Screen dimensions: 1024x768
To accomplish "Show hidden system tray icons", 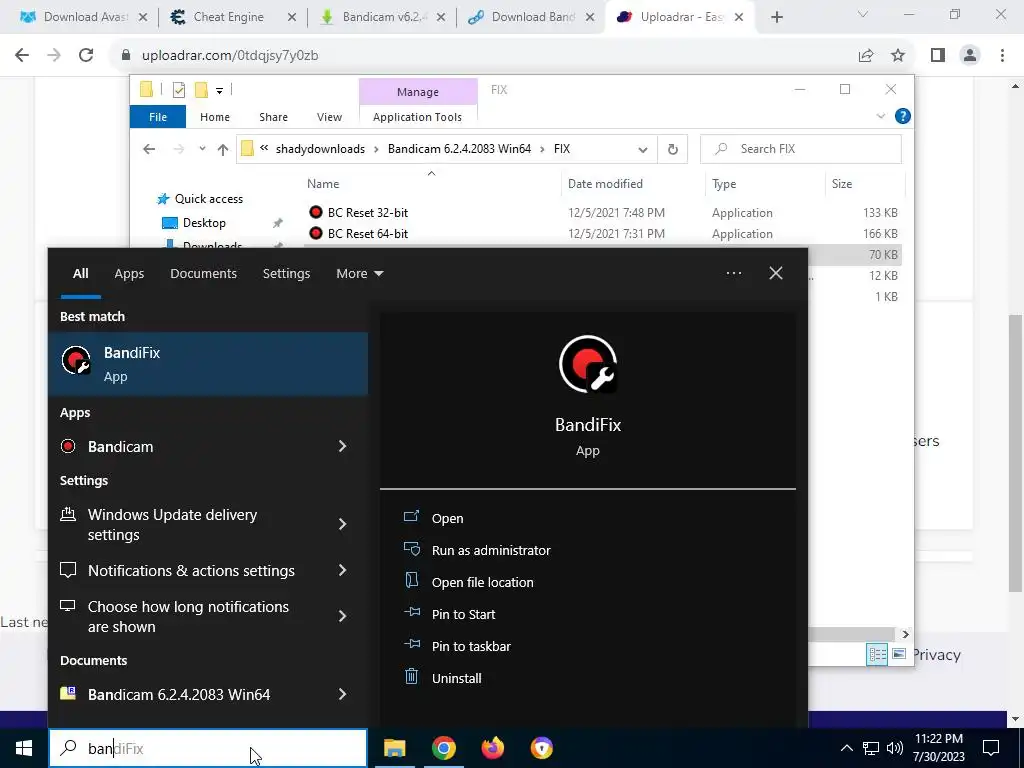I will 846,748.
